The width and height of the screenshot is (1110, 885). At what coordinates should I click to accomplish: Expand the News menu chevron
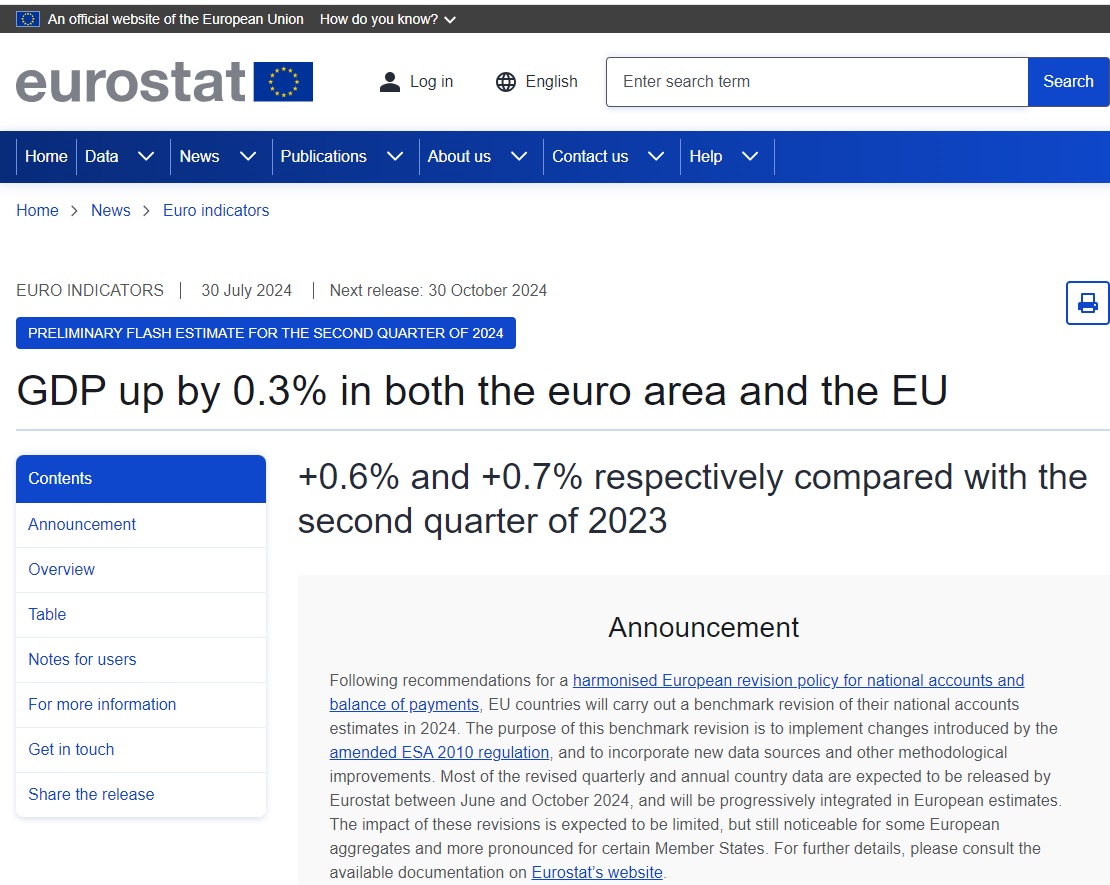pos(248,156)
